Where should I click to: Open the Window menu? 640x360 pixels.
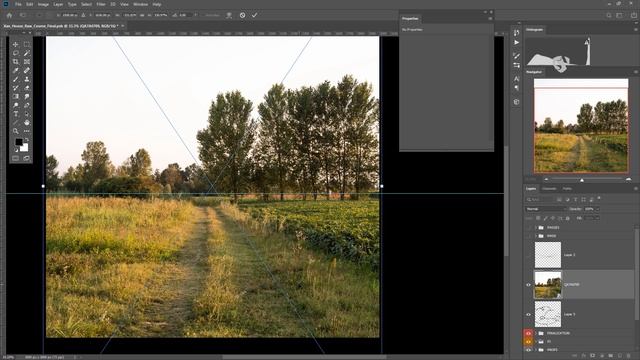tap(140, 4)
